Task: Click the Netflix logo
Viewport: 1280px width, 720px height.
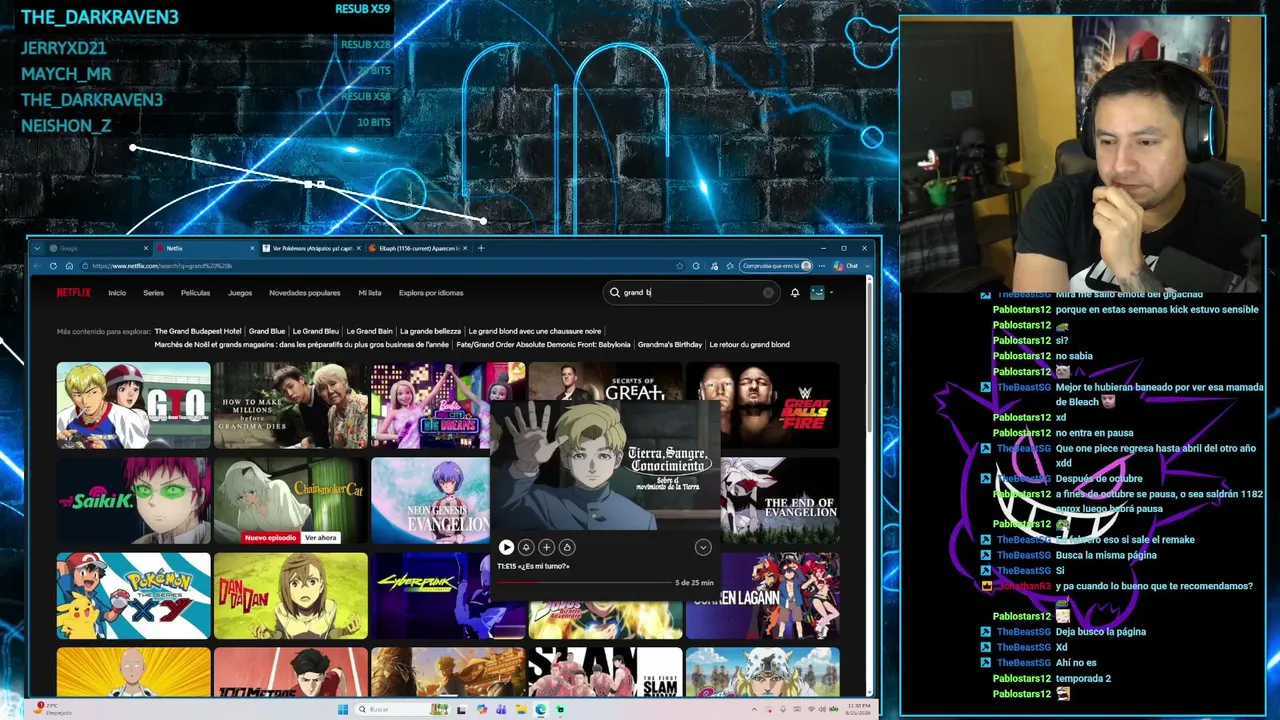Action: [x=73, y=293]
